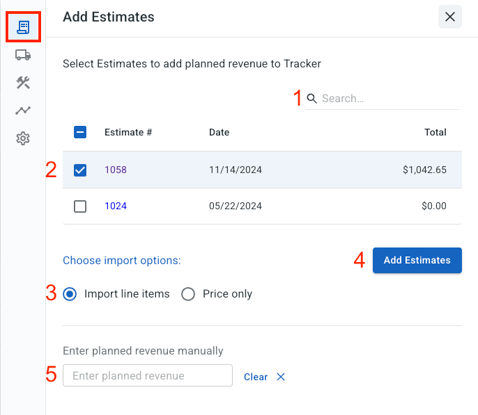
Task: Open the settings gear icon
Action: 23,138
